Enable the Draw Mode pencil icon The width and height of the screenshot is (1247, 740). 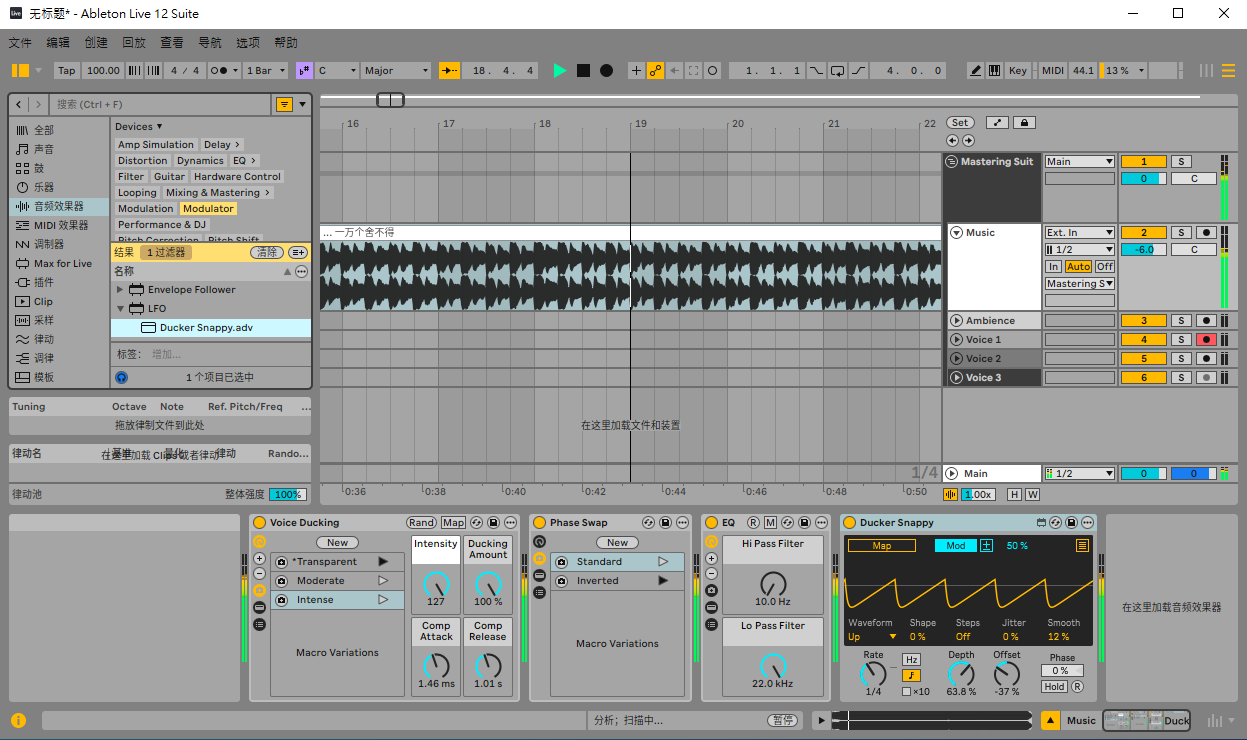976,71
